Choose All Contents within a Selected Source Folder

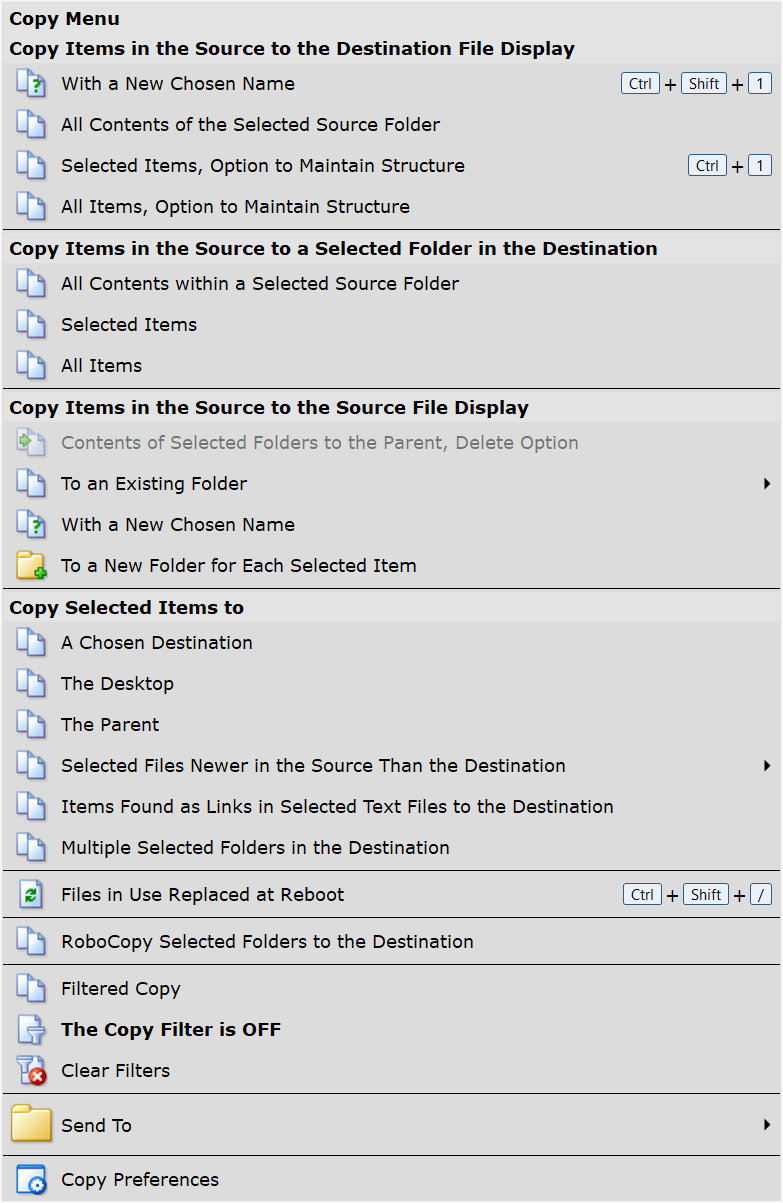[260, 284]
